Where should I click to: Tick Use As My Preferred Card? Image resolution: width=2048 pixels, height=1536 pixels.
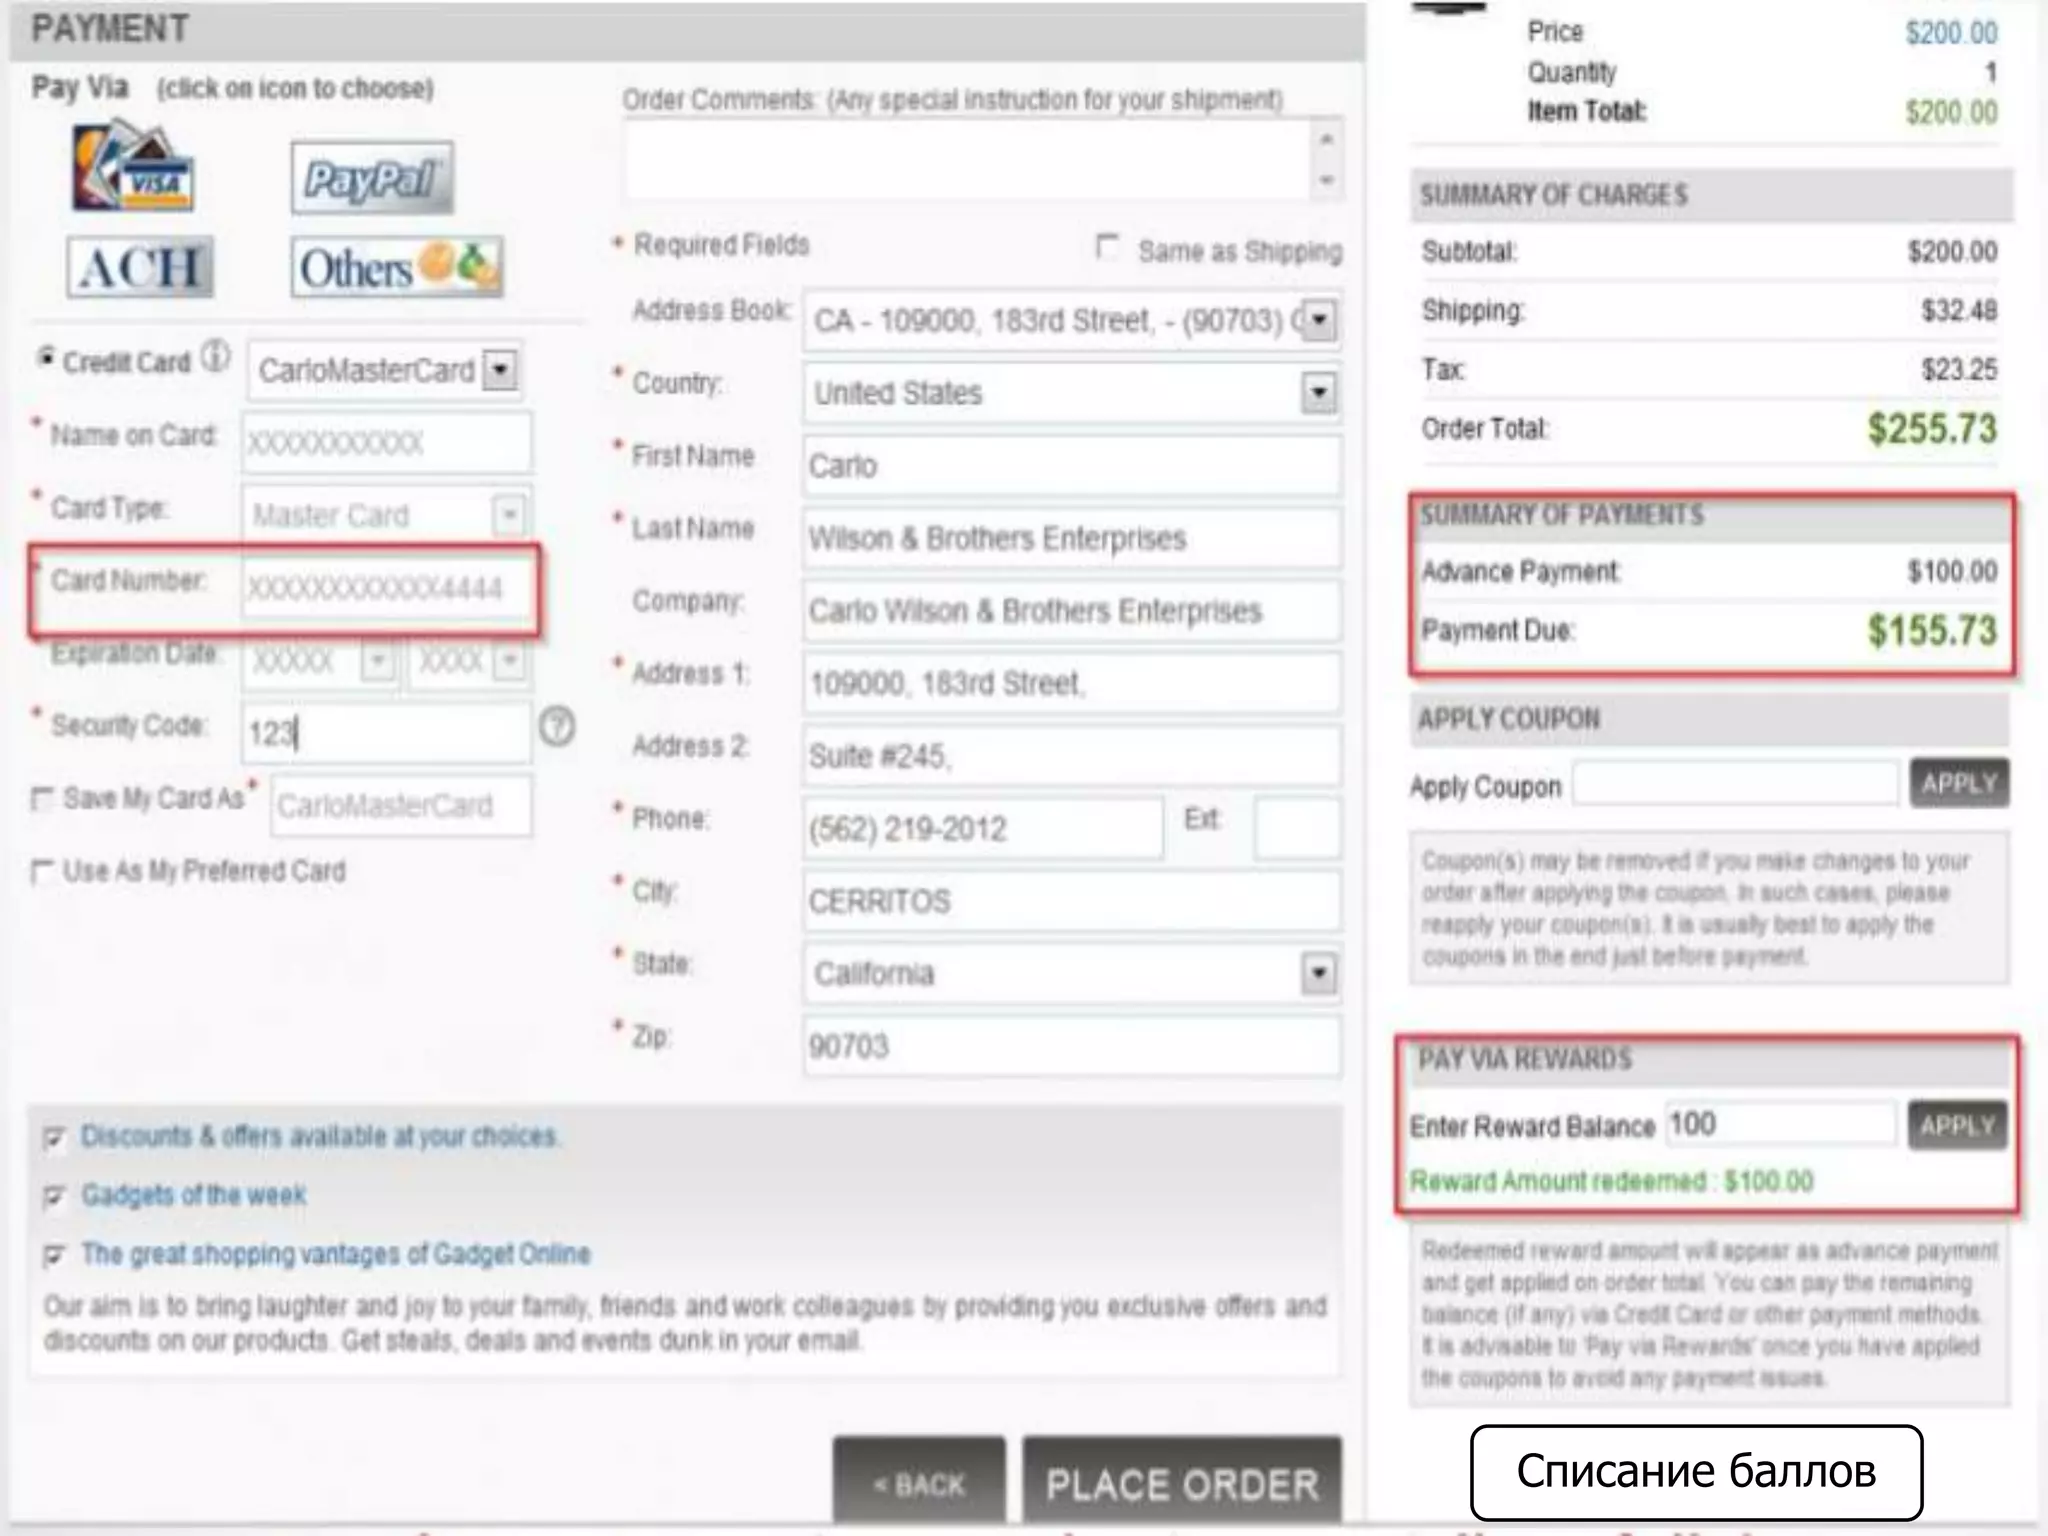[x=42, y=872]
